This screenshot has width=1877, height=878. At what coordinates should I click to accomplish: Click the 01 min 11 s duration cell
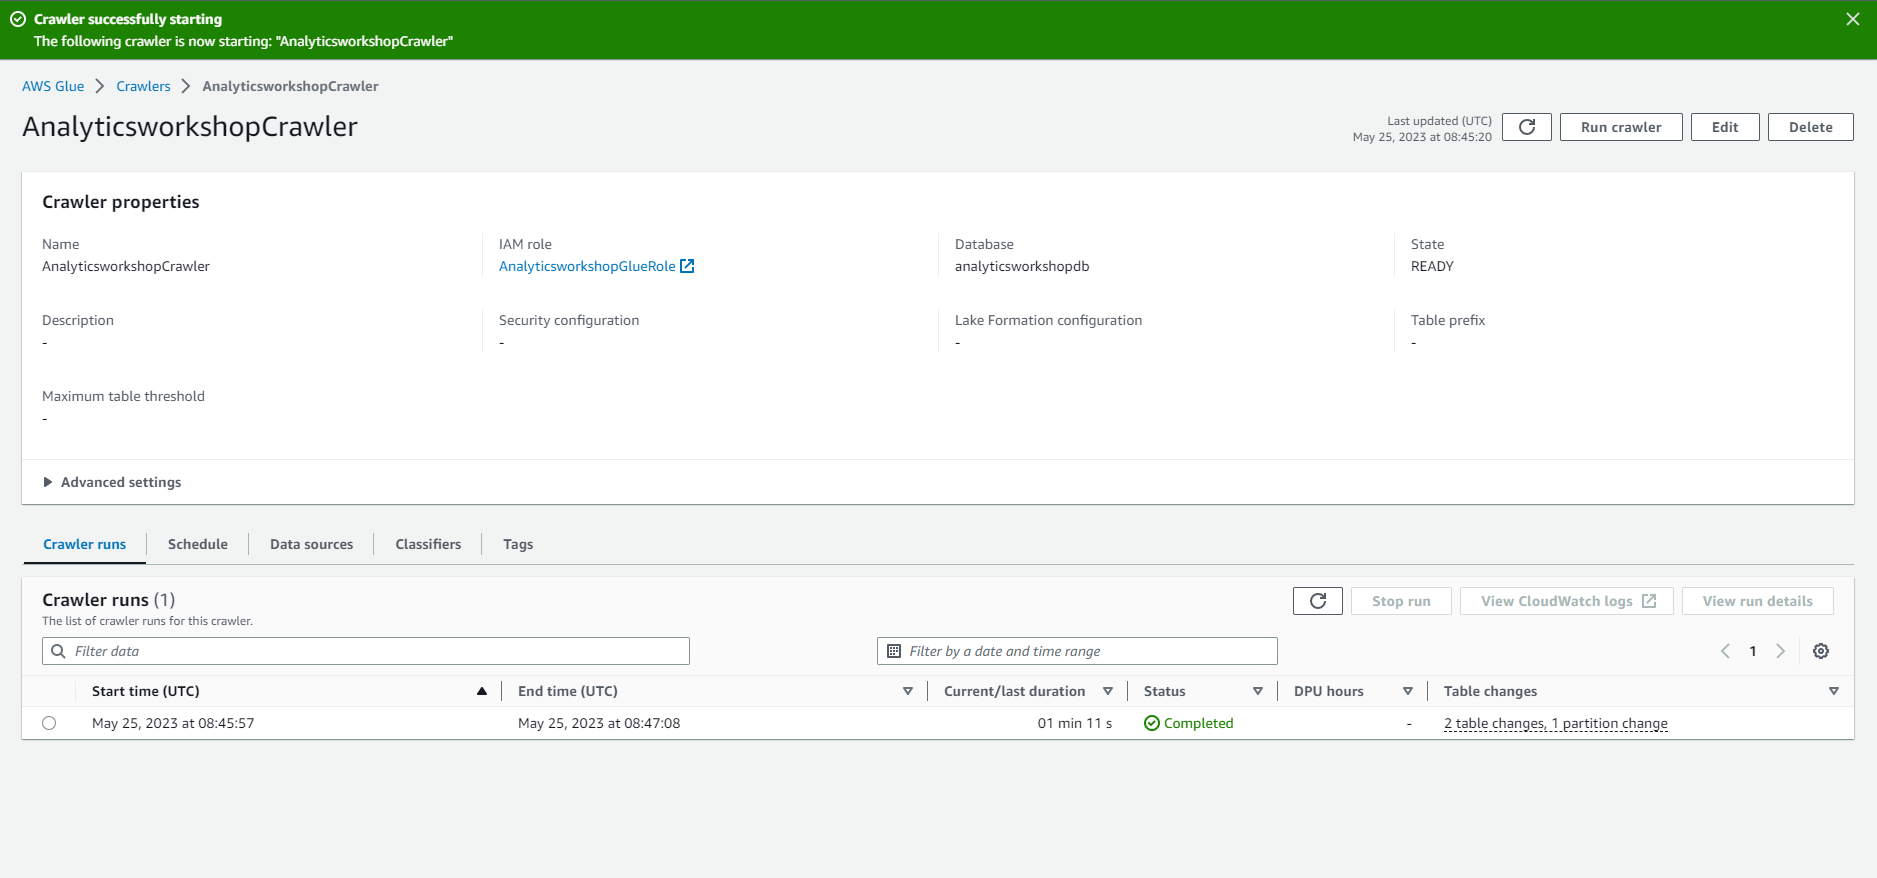point(1074,723)
